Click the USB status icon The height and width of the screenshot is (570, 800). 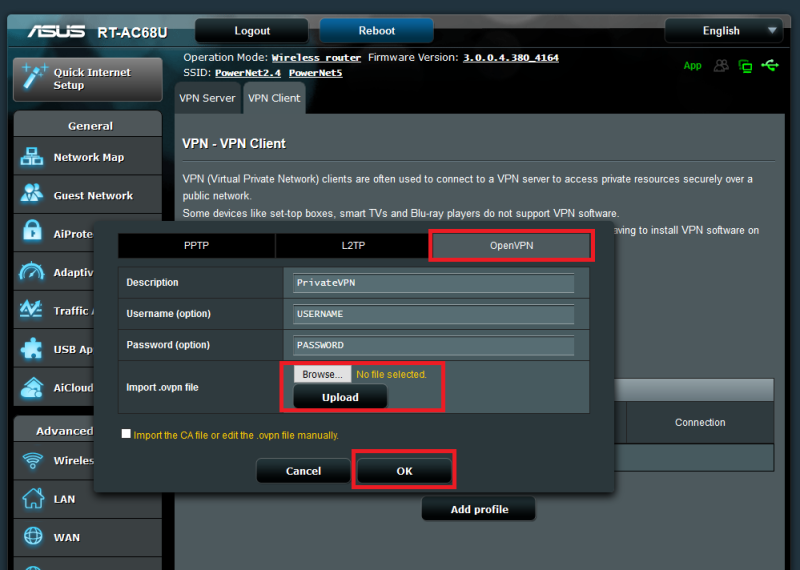click(770, 65)
